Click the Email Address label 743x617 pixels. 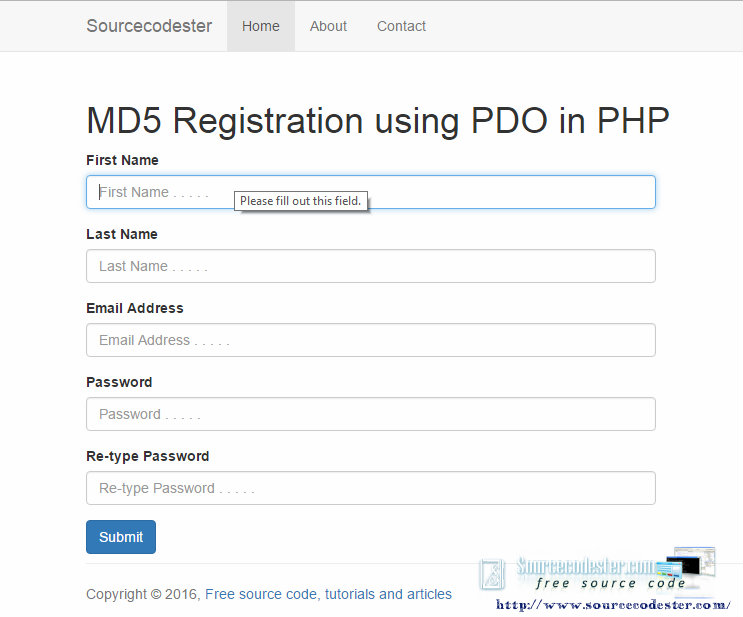135,308
